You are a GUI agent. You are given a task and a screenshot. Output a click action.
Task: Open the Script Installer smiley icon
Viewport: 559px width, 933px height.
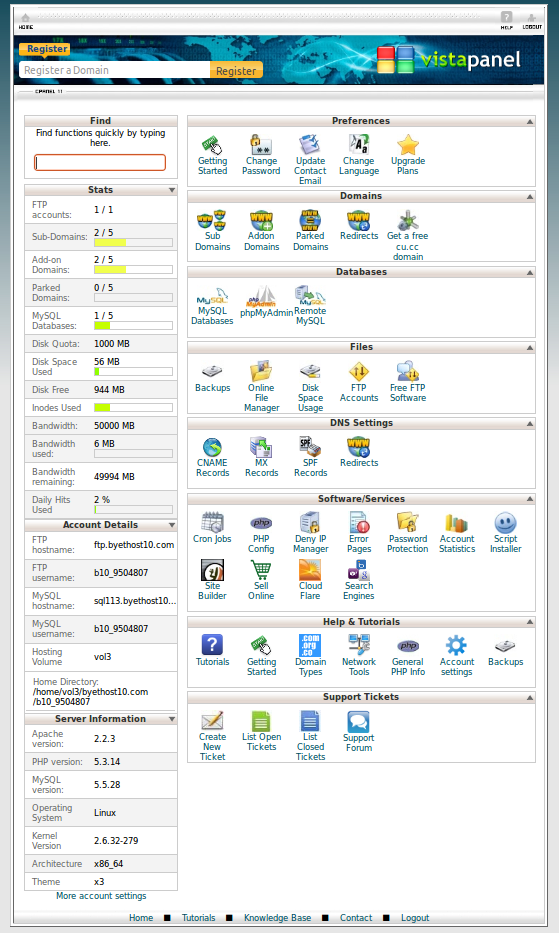click(x=505, y=522)
